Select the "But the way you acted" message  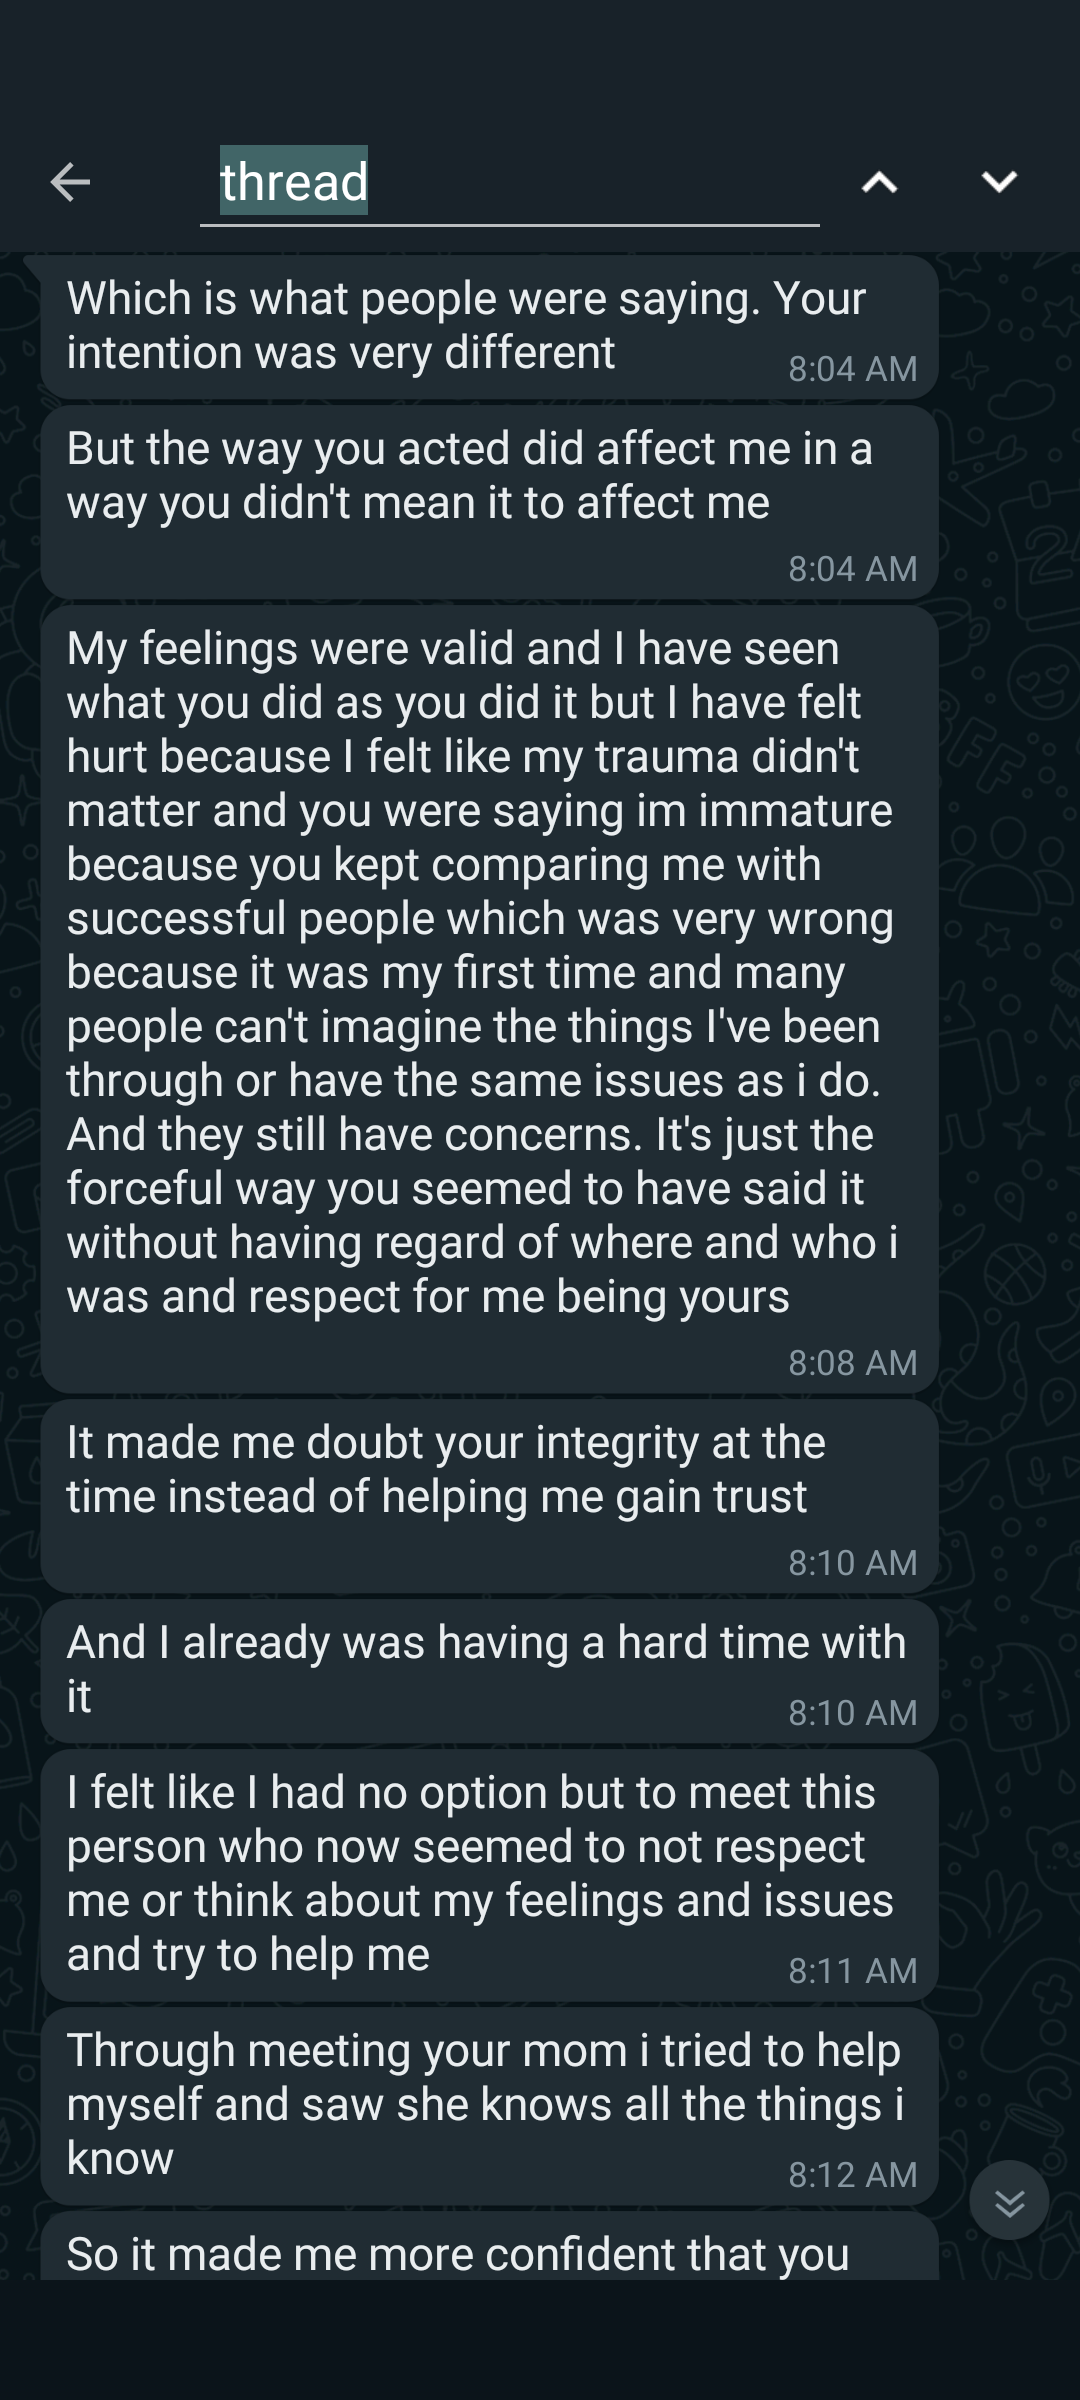tap(470, 476)
